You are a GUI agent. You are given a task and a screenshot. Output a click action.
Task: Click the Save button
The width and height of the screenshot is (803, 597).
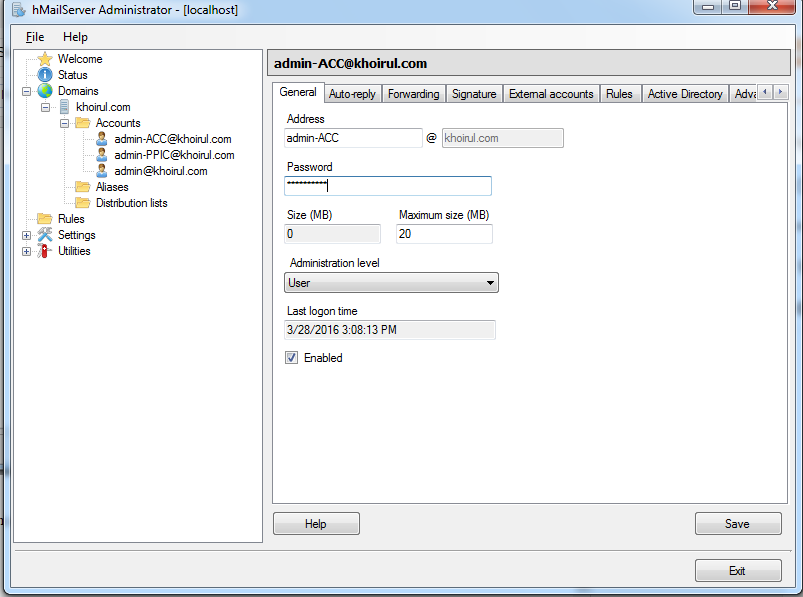pyautogui.click(x=738, y=524)
